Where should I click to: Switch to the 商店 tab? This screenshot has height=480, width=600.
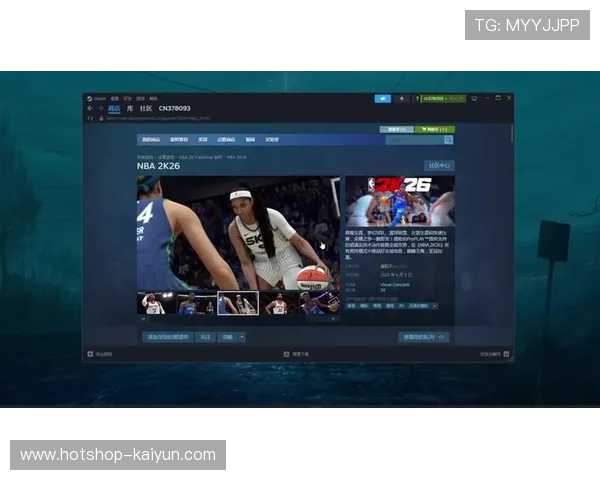[x=114, y=108]
